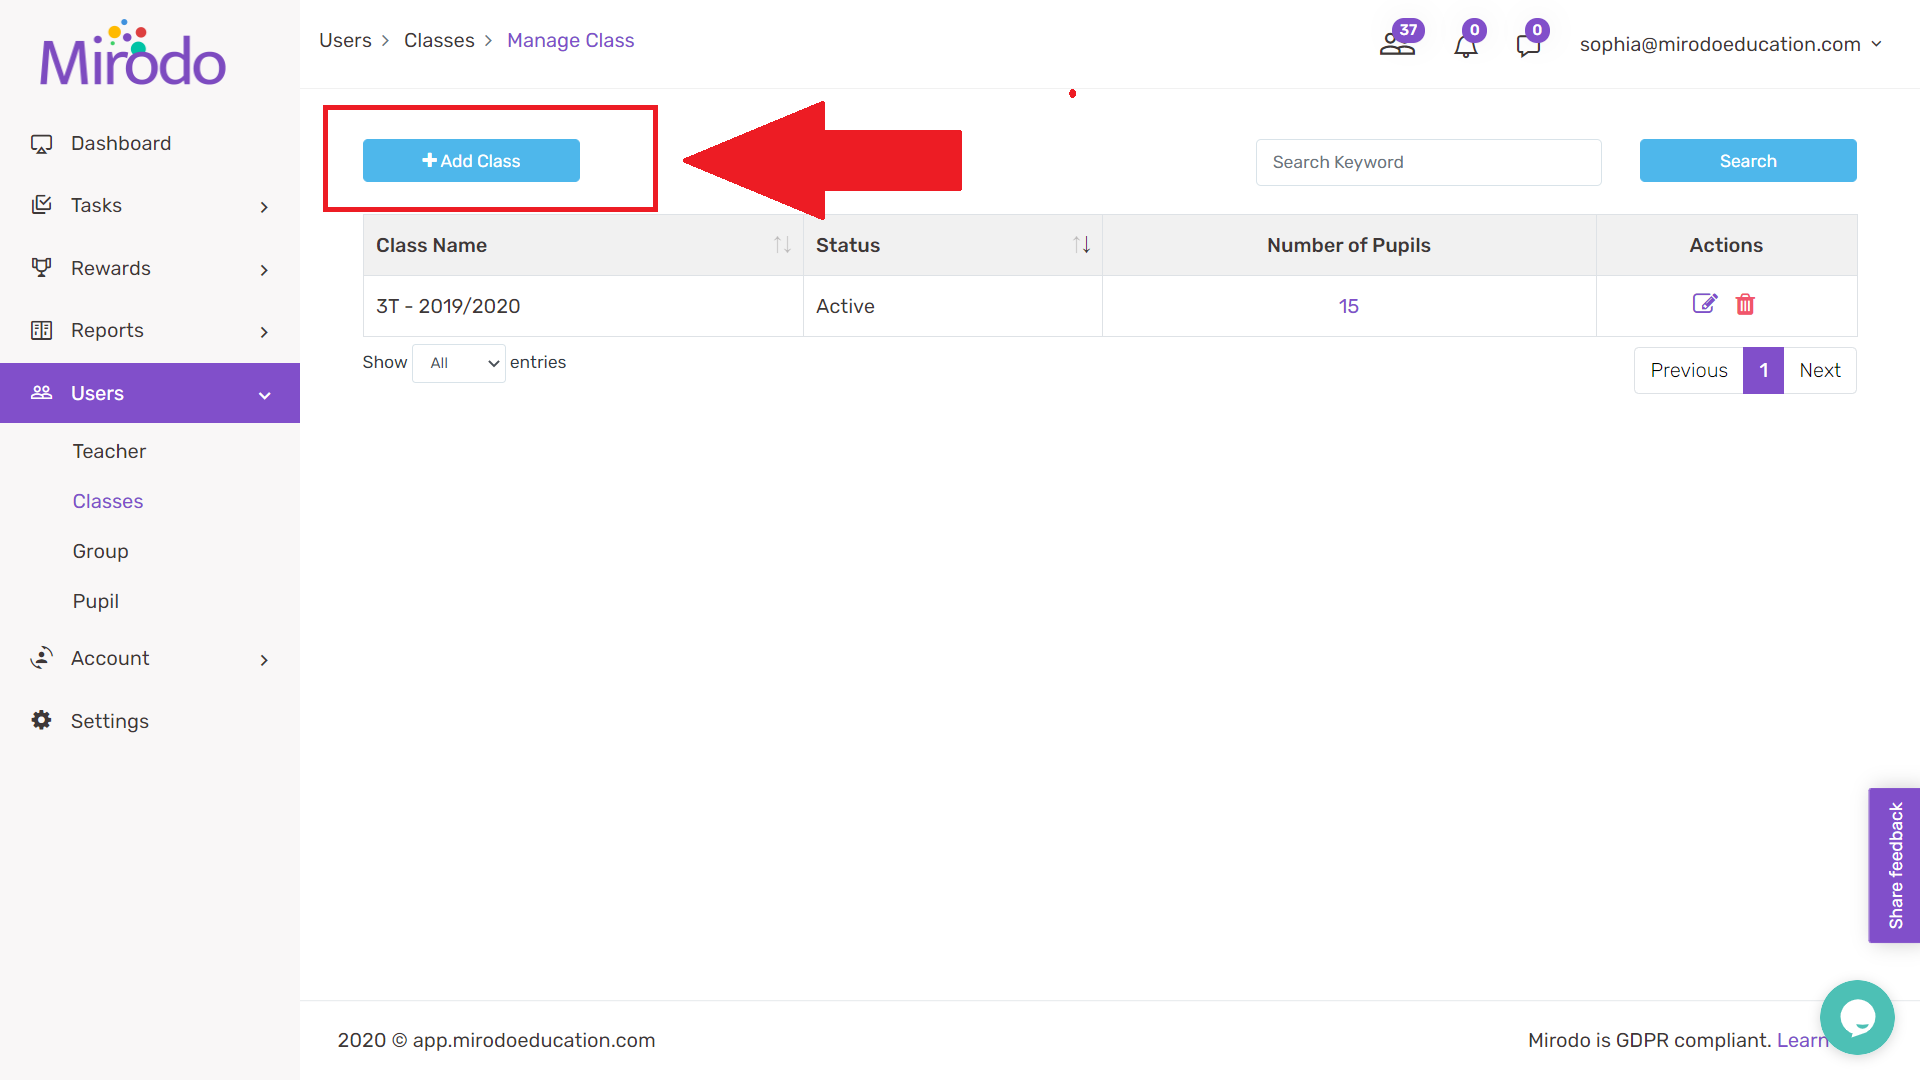
Task: Expand the Tasks menu chevron
Action: click(x=264, y=207)
